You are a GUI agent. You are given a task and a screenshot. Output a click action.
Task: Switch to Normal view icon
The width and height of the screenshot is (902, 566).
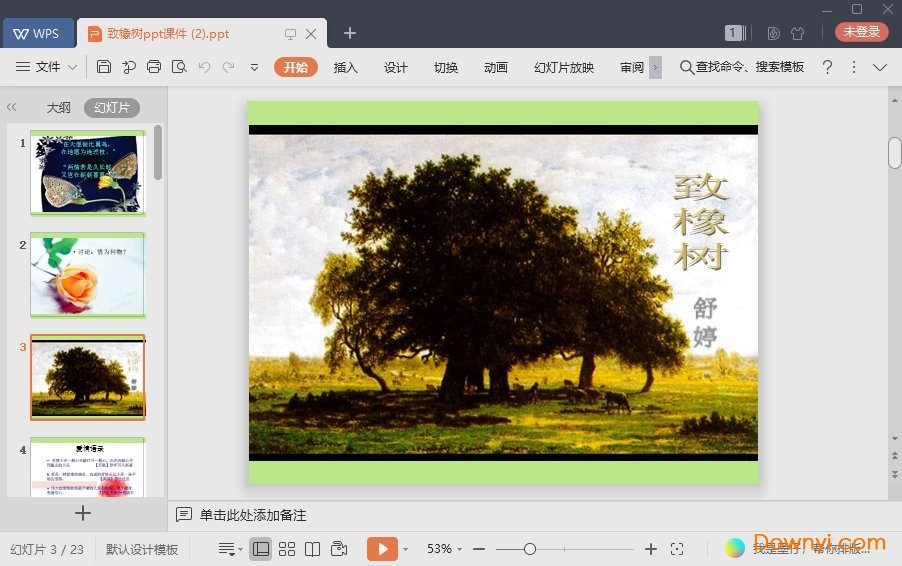[x=261, y=549]
